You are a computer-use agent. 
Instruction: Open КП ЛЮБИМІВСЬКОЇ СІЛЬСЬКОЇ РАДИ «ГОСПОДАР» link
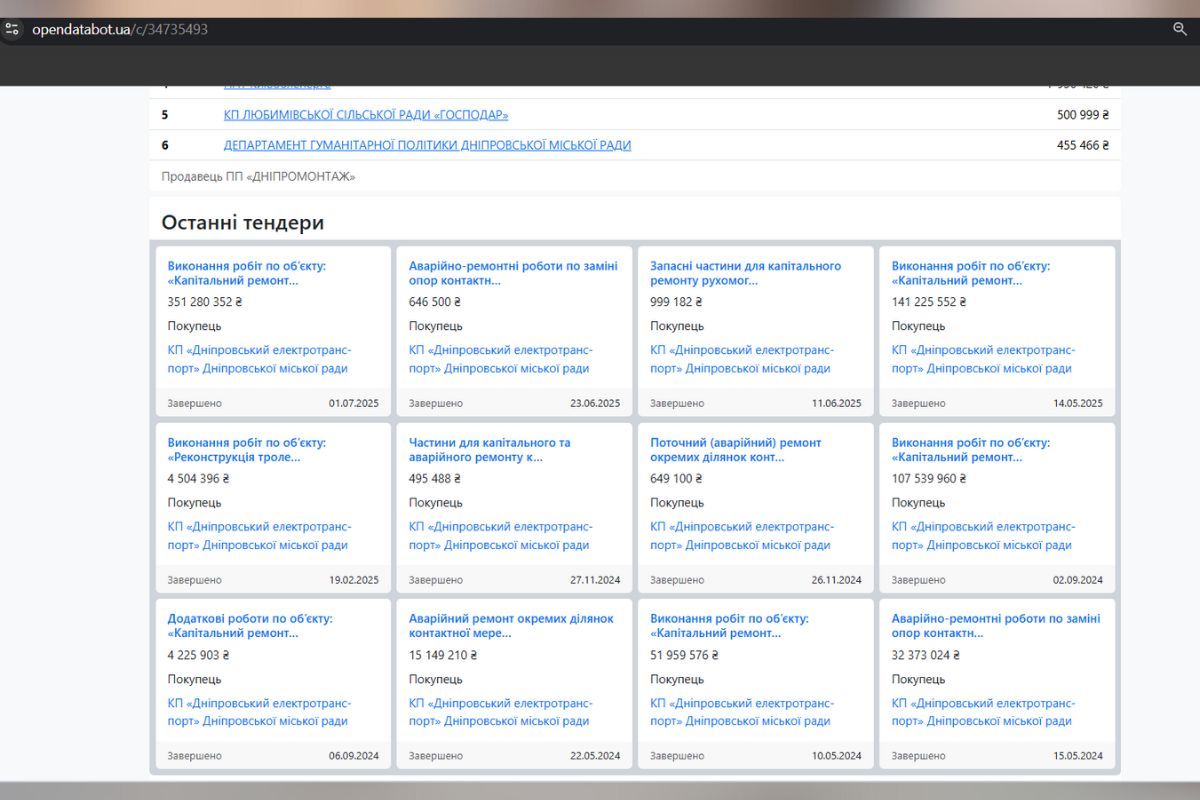click(x=366, y=115)
